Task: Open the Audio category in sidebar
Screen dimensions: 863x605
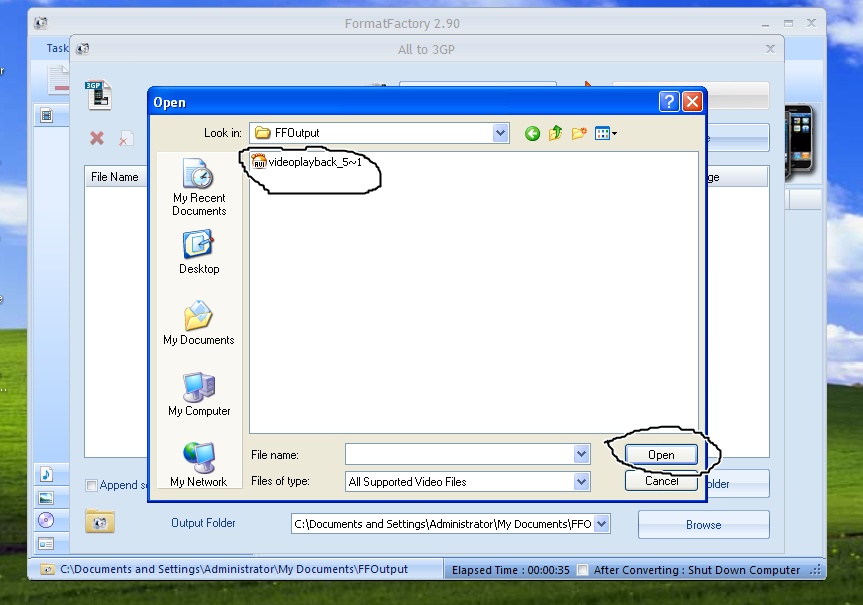Action: pos(46,474)
